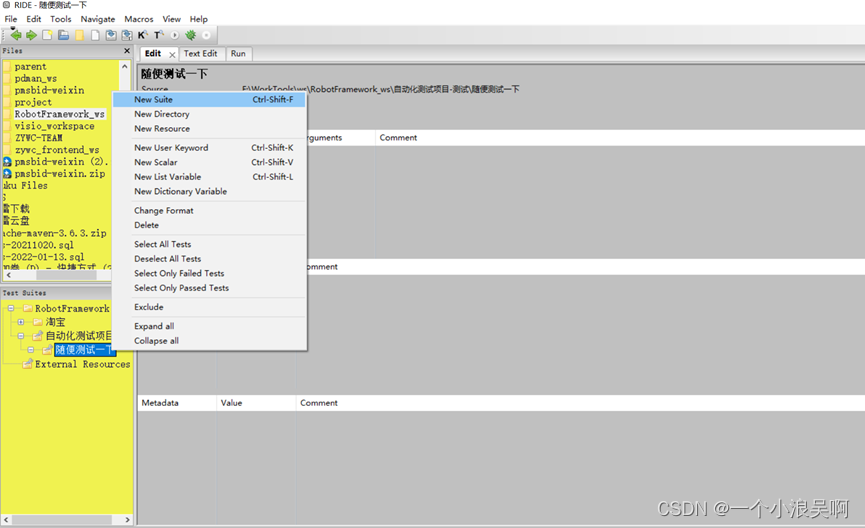Switch to the Text Edit tab

point(200,54)
